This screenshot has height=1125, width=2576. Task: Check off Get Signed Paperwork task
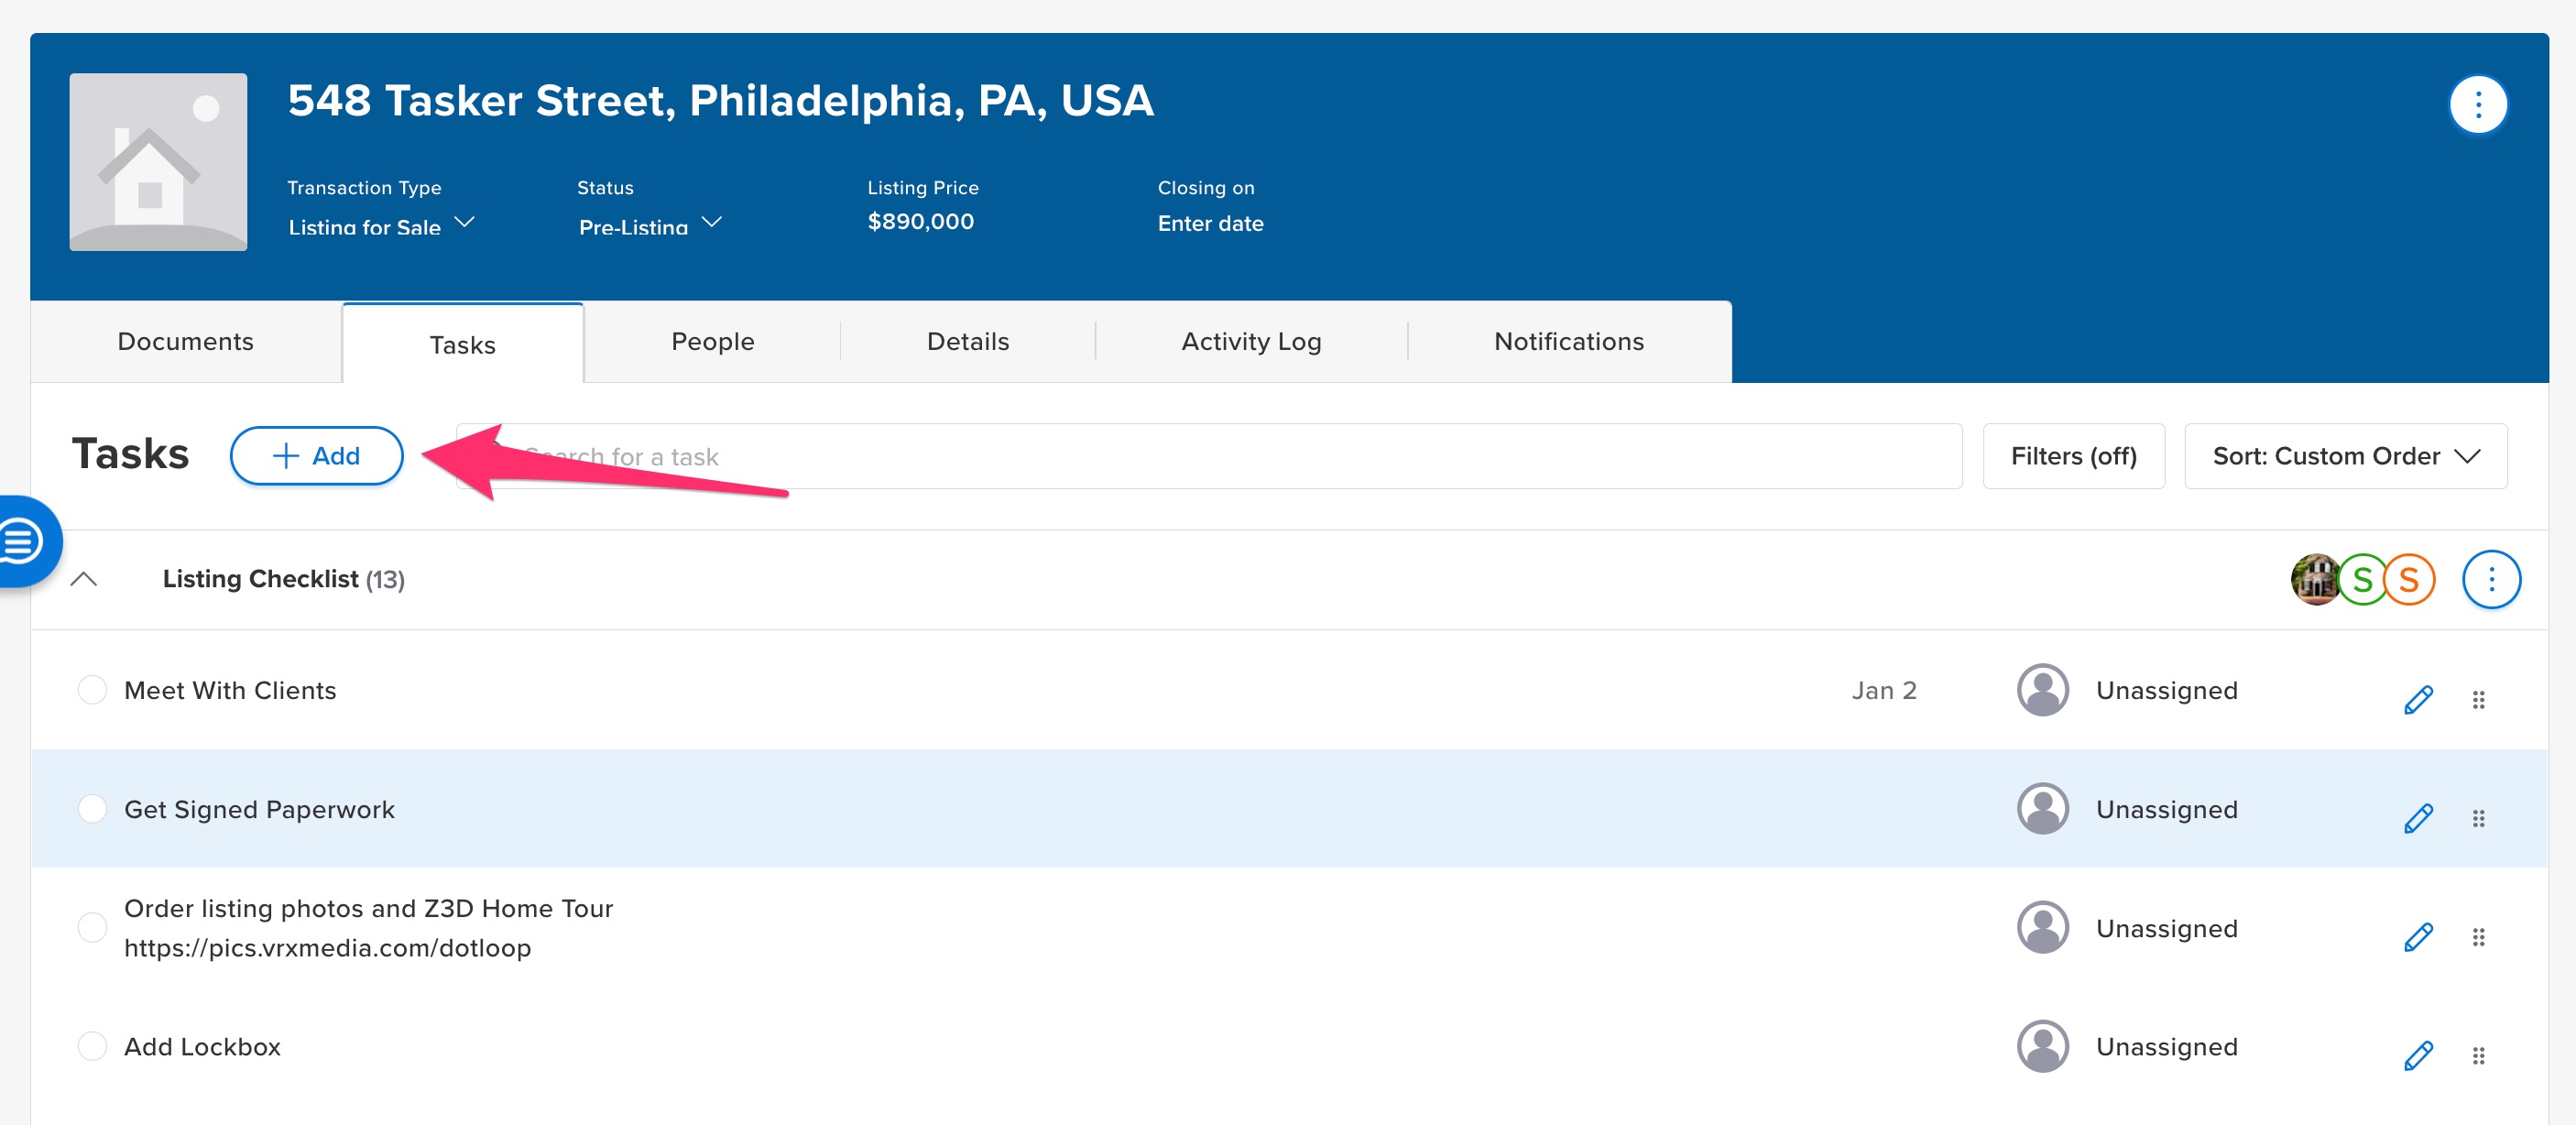pyautogui.click(x=92, y=809)
